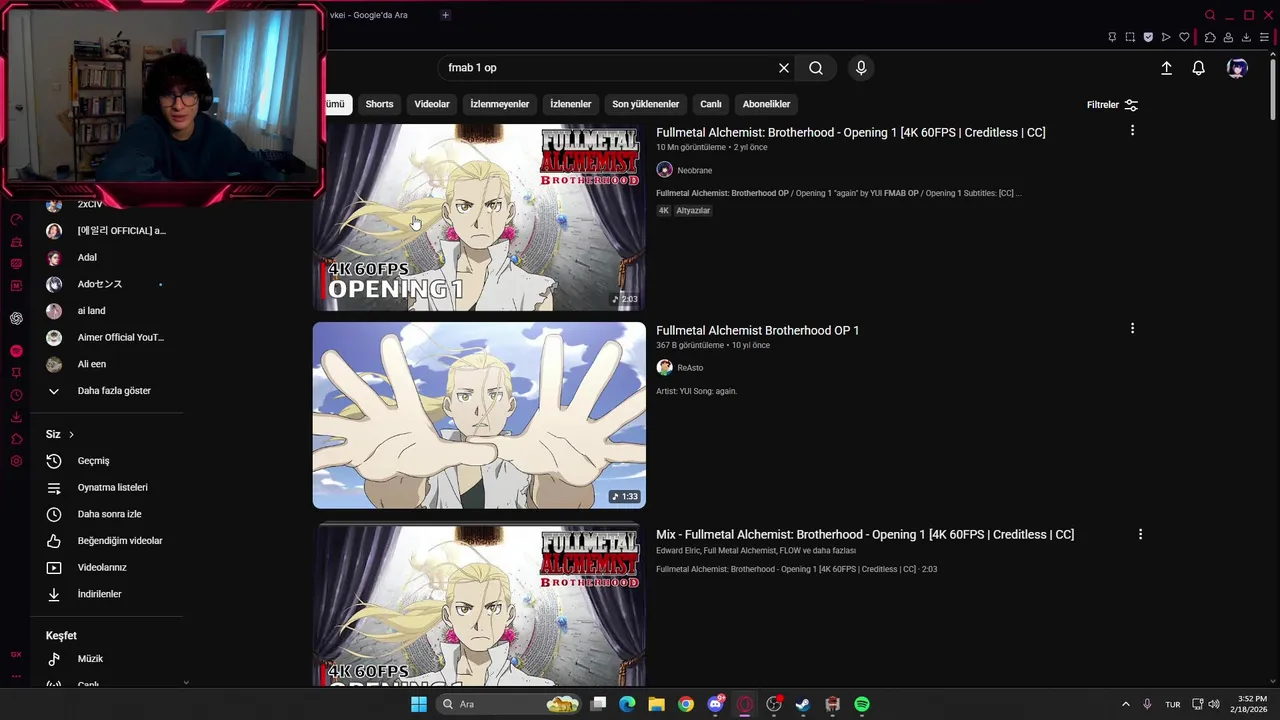Open Opera easy setup sliders icon
The image size is (1280, 720).
point(1265,37)
